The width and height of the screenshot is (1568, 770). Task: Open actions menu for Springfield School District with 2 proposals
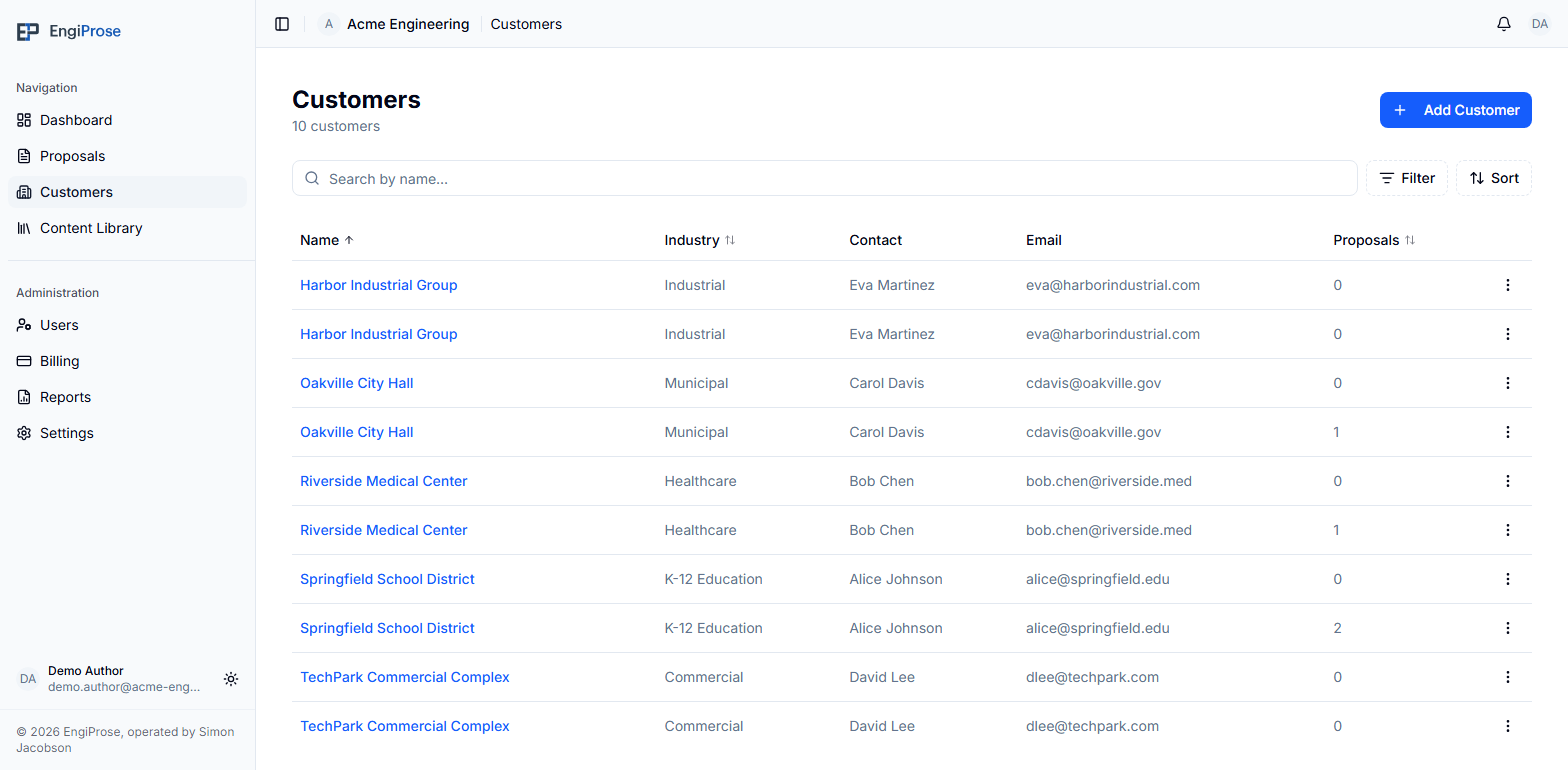point(1508,628)
